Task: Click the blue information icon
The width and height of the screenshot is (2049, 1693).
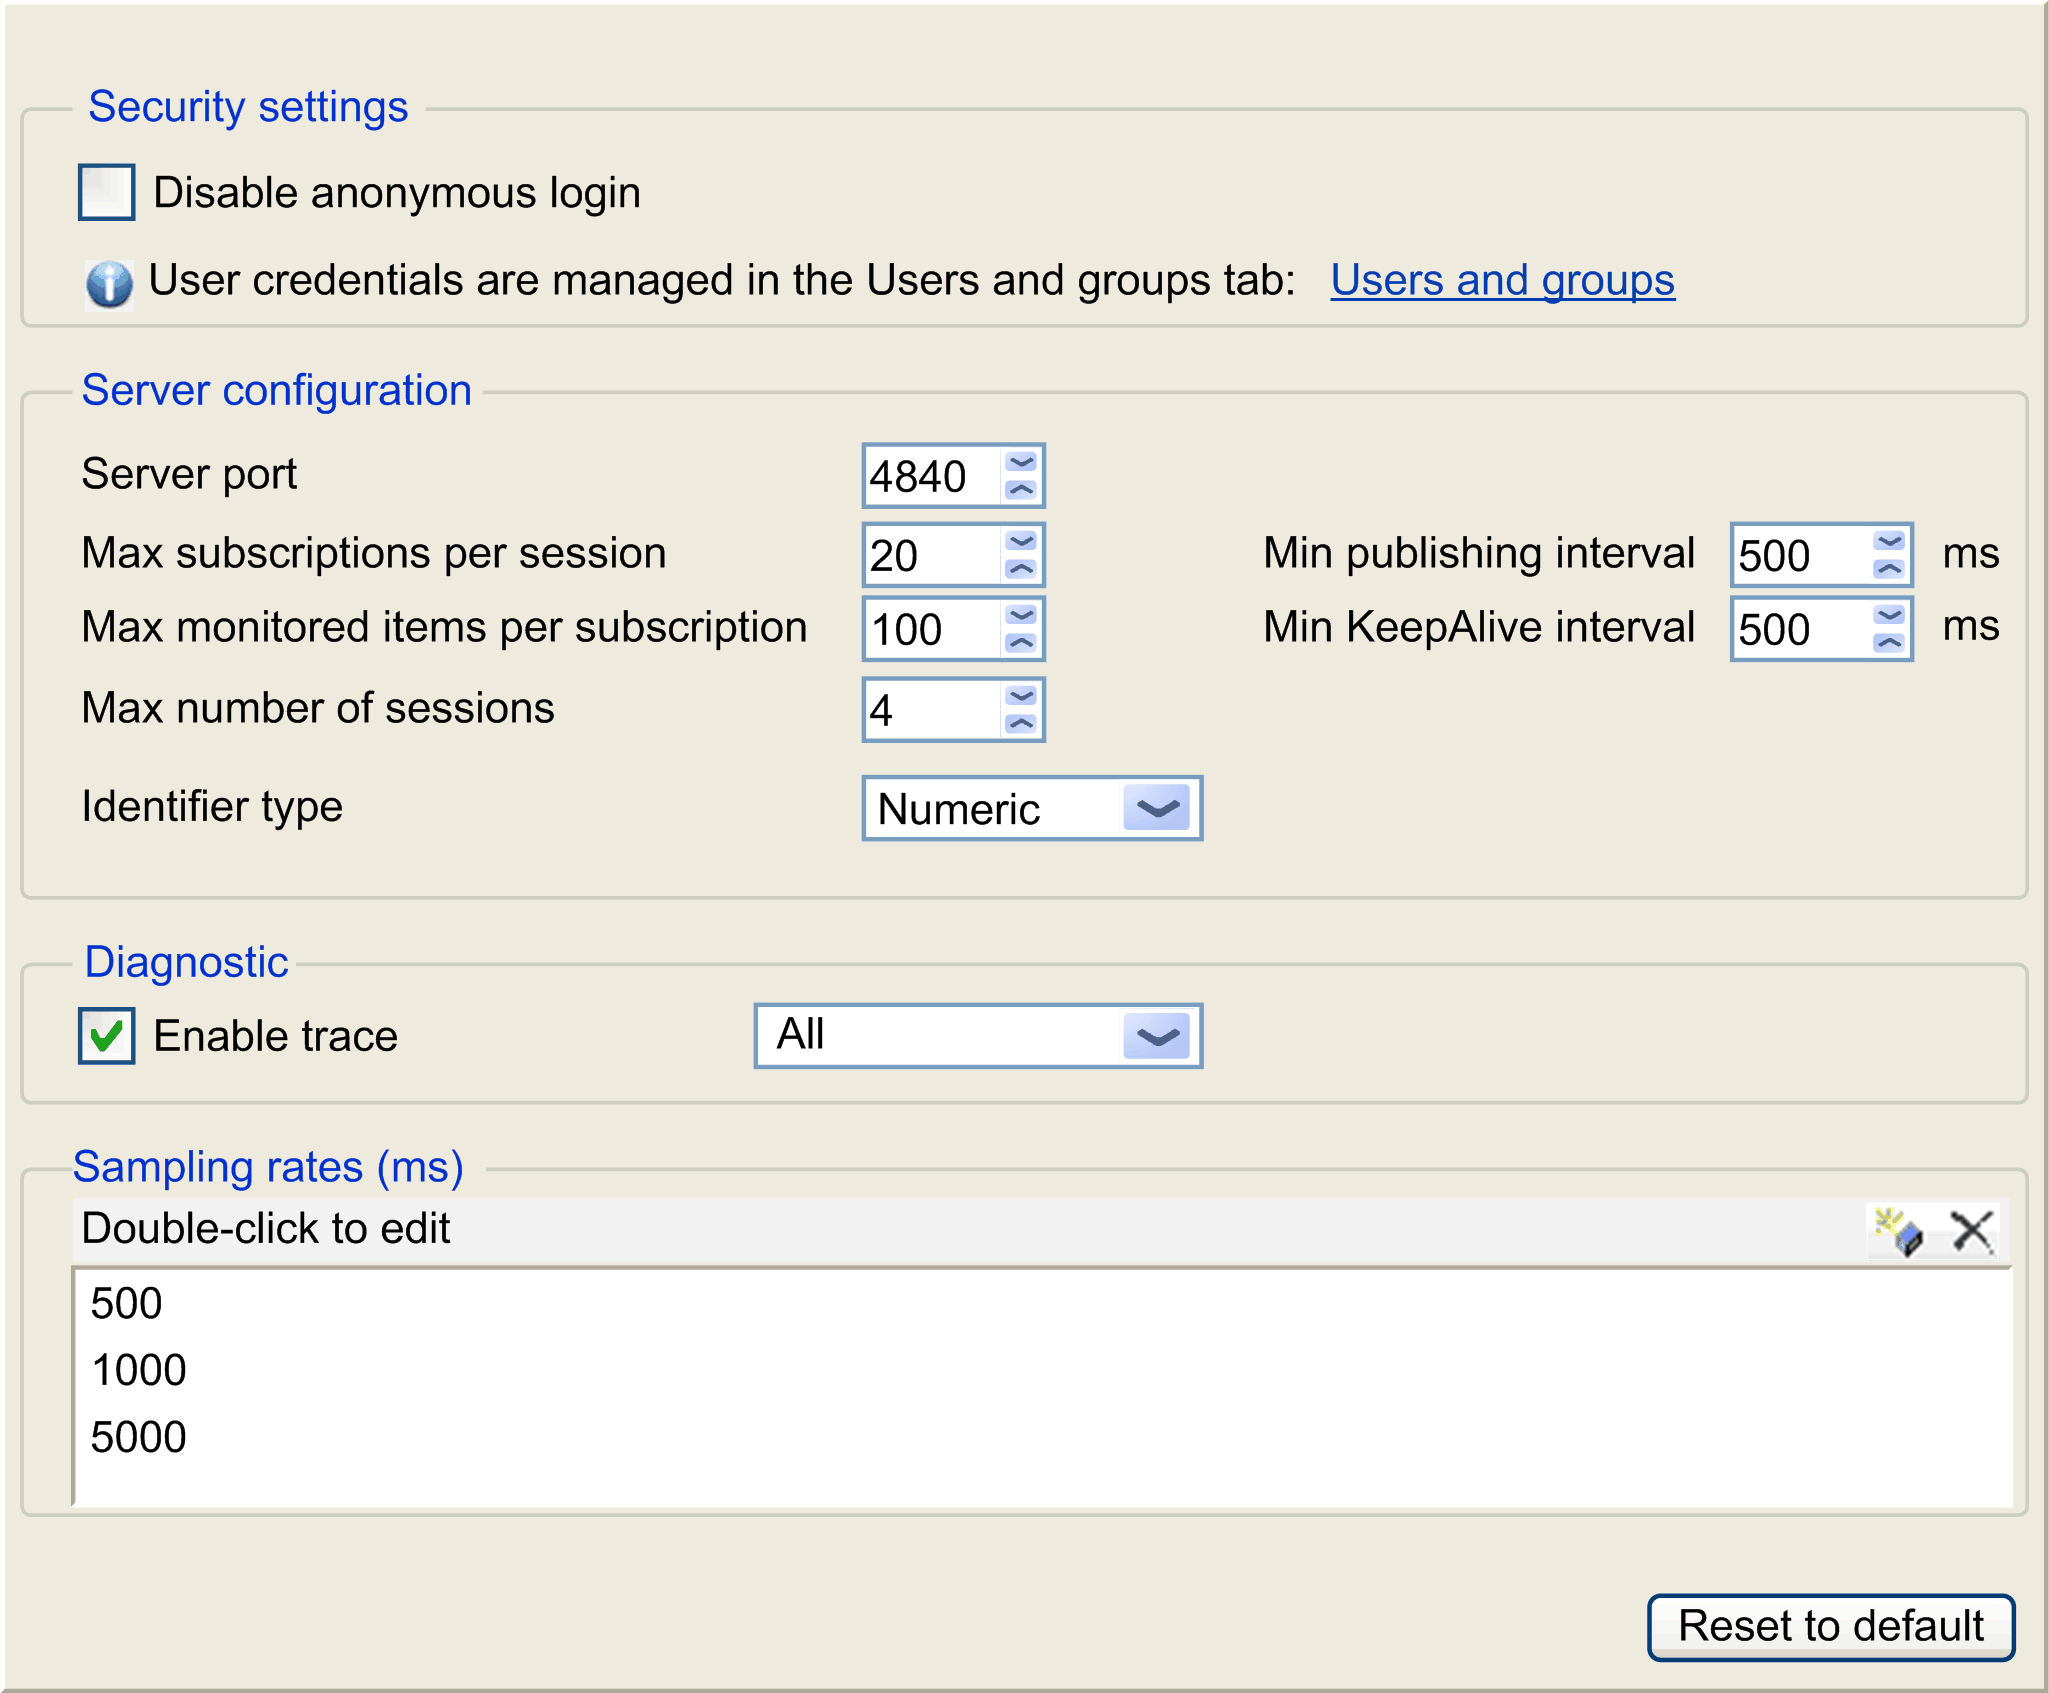Action: 109,283
